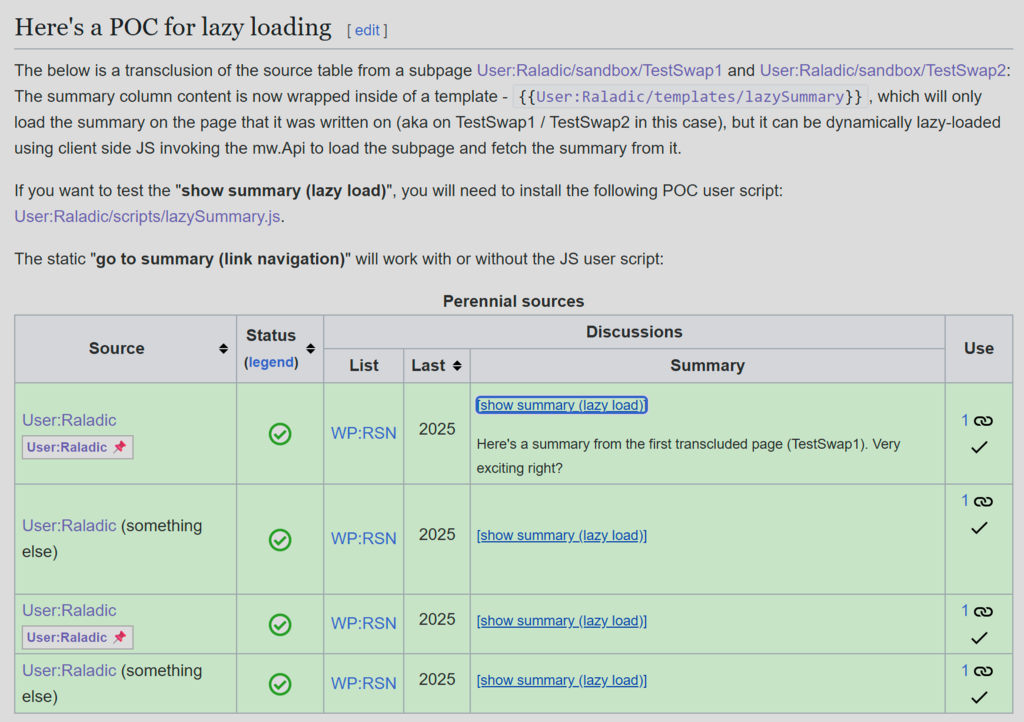This screenshot has height=722, width=1024.
Task: Click the chain link icon in last row Use column
Action: coord(984,671)
